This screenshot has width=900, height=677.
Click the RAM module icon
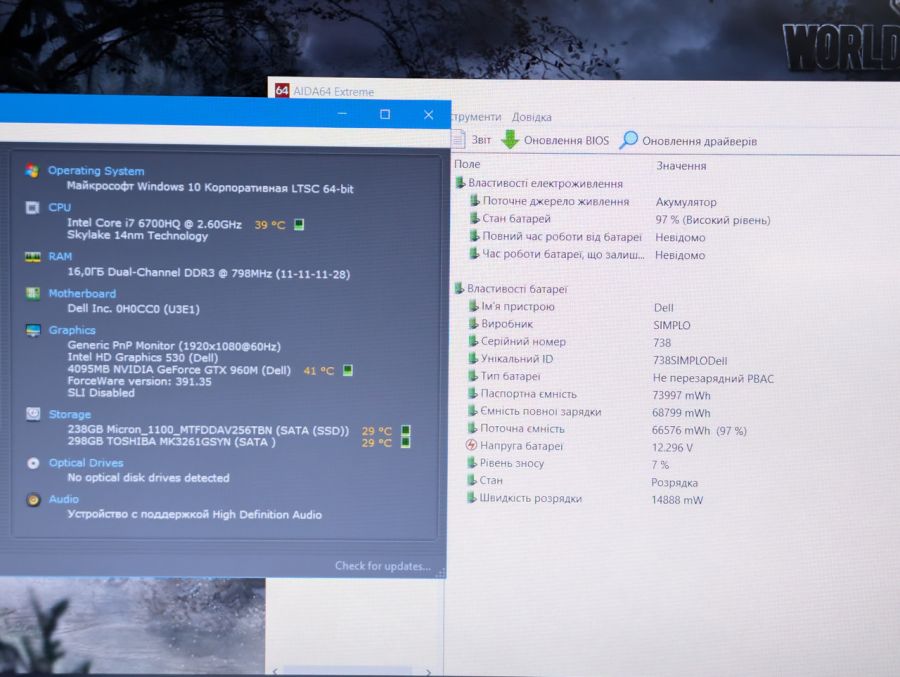[x=33, y=256]
